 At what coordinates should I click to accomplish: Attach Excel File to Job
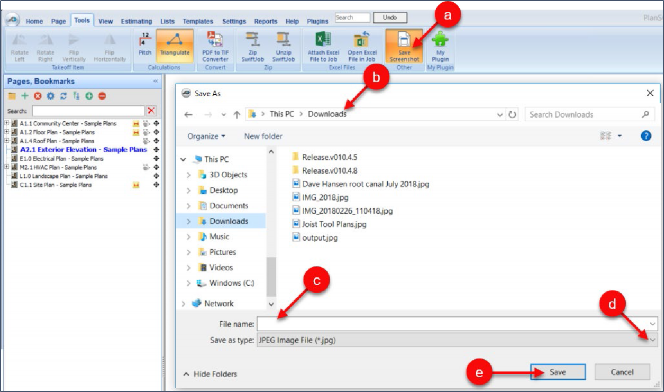(x=324, y=46)
